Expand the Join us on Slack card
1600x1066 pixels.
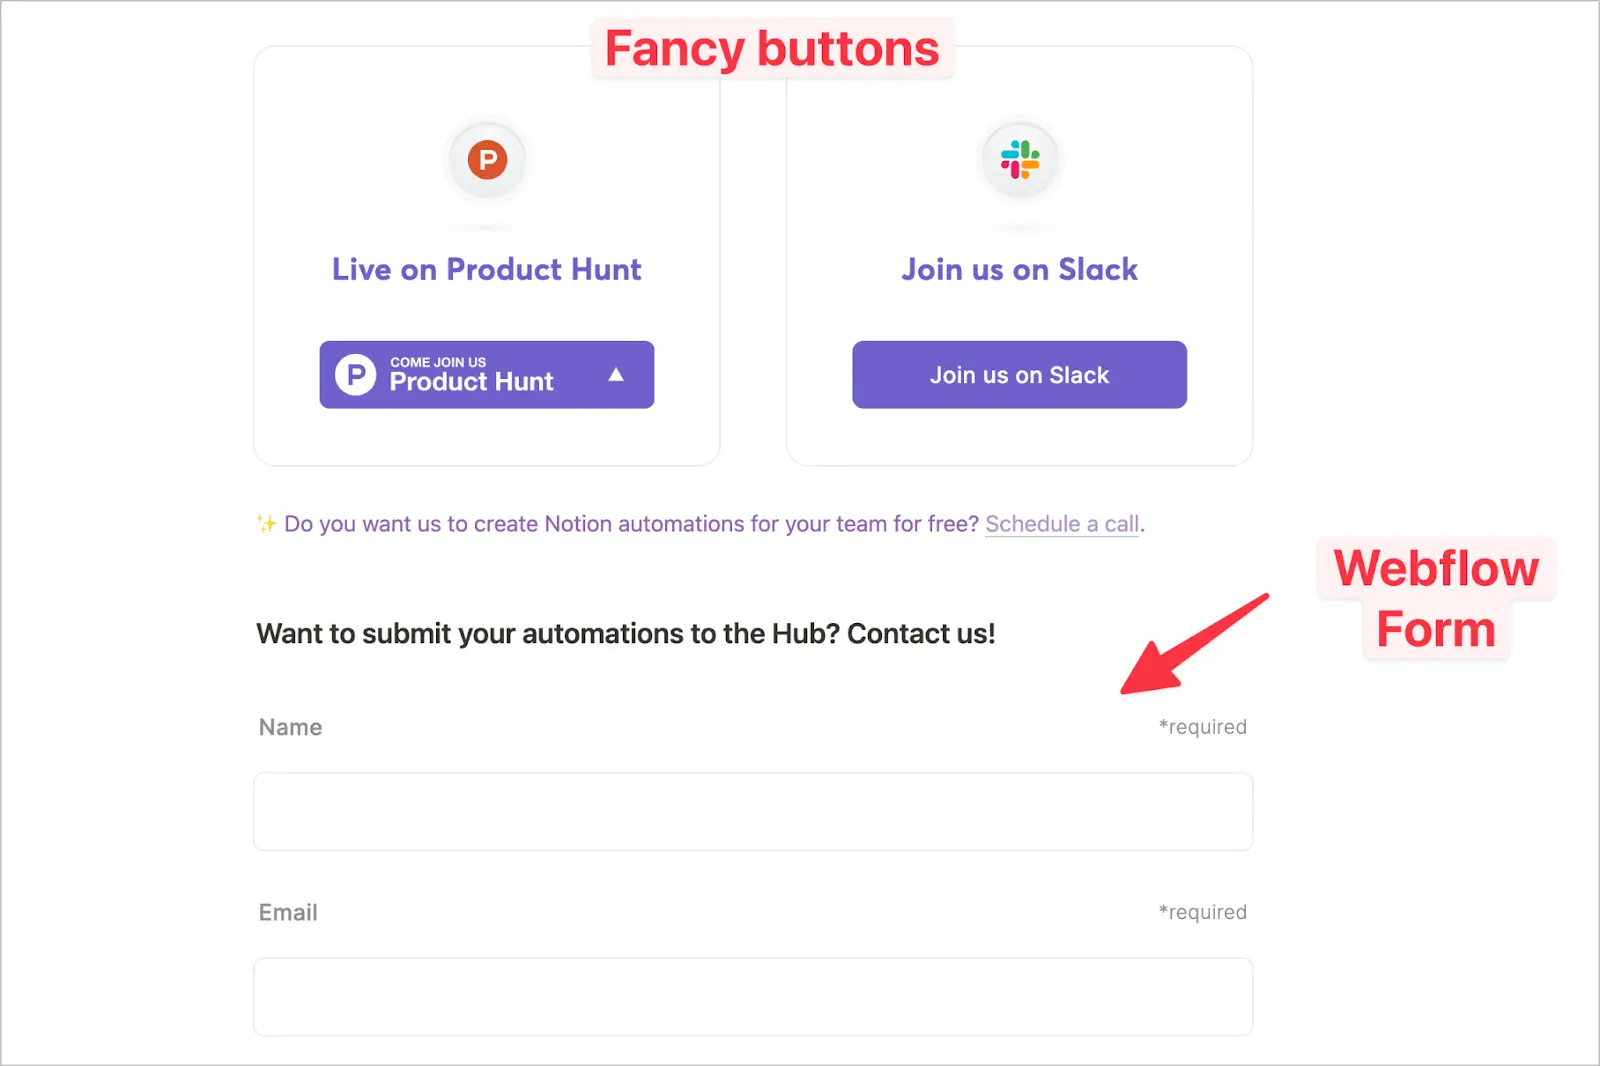click(1019, 255)
